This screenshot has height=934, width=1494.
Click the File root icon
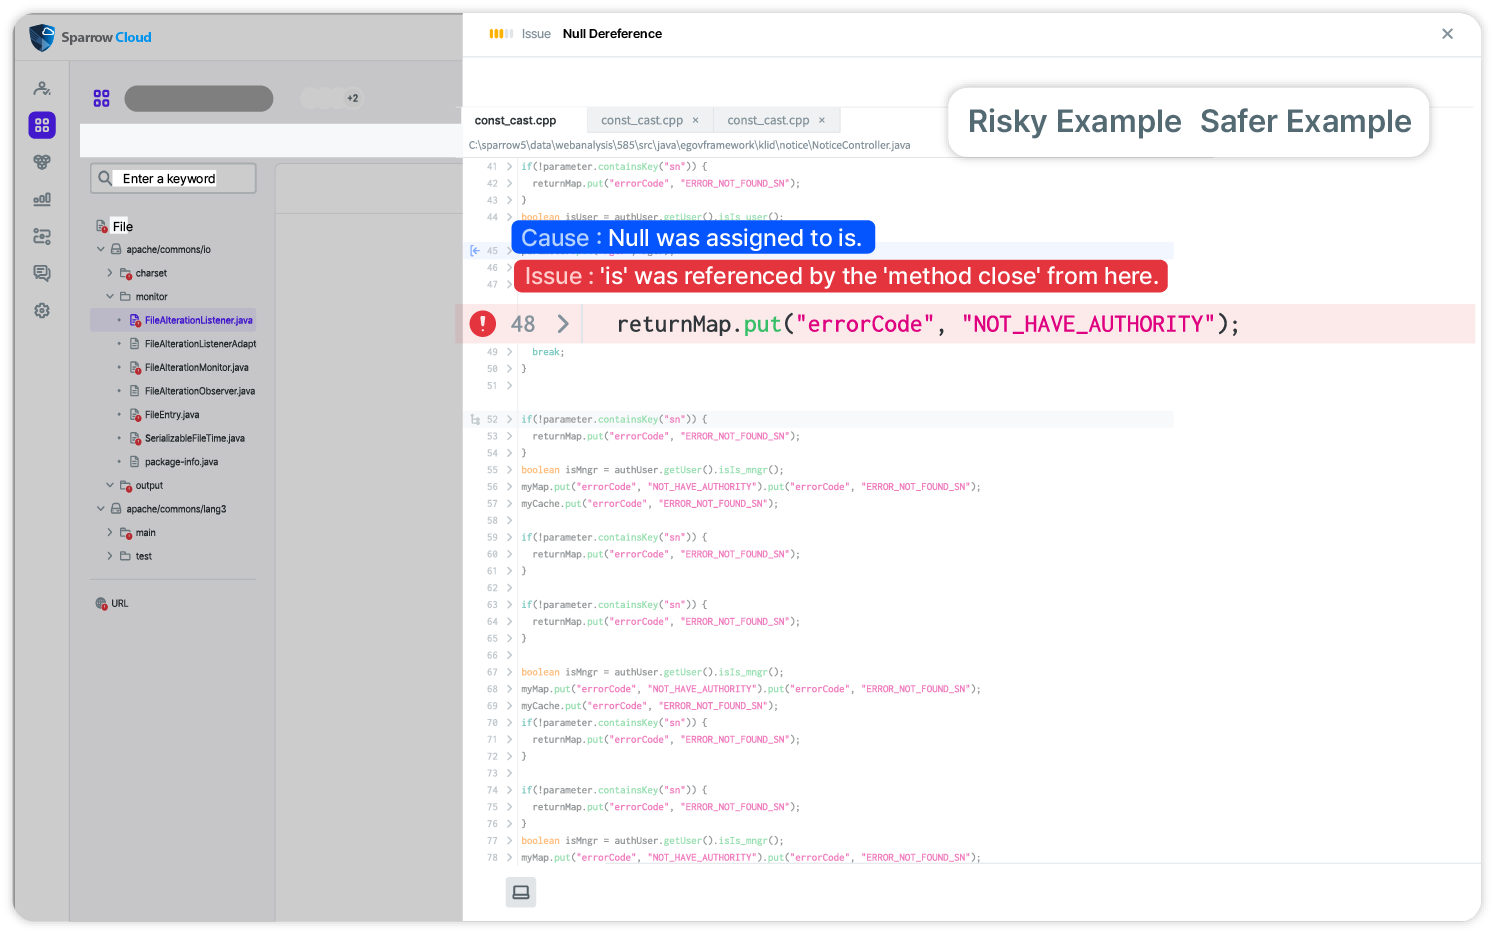(101, 226)
